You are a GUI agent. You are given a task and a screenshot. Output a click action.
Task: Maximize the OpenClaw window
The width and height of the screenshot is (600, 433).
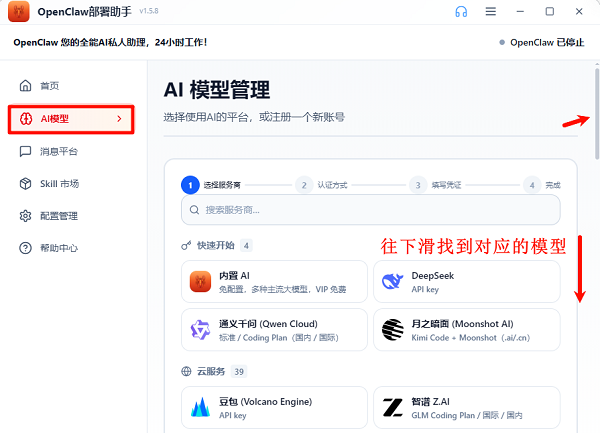(x=549, y=11)
